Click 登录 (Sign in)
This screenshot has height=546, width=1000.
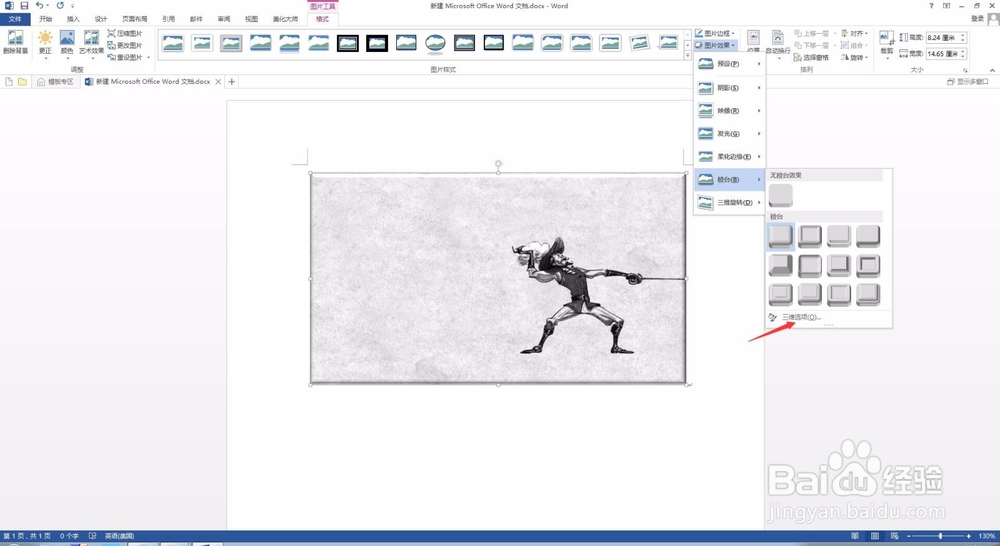click(977, 19)
